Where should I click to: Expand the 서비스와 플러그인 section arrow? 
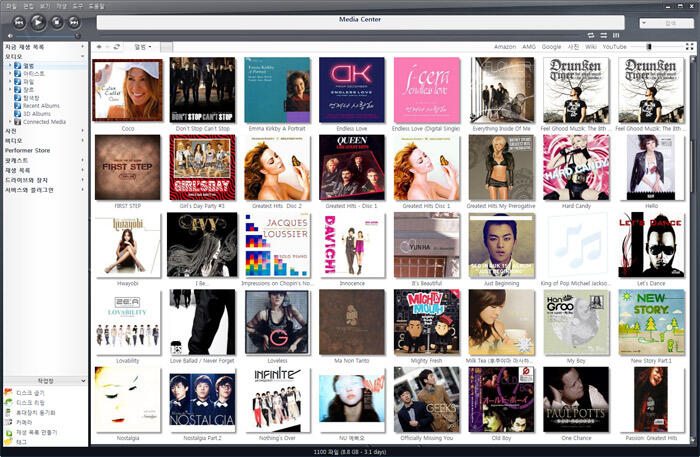pyautogui.click(x=83, y=190)
